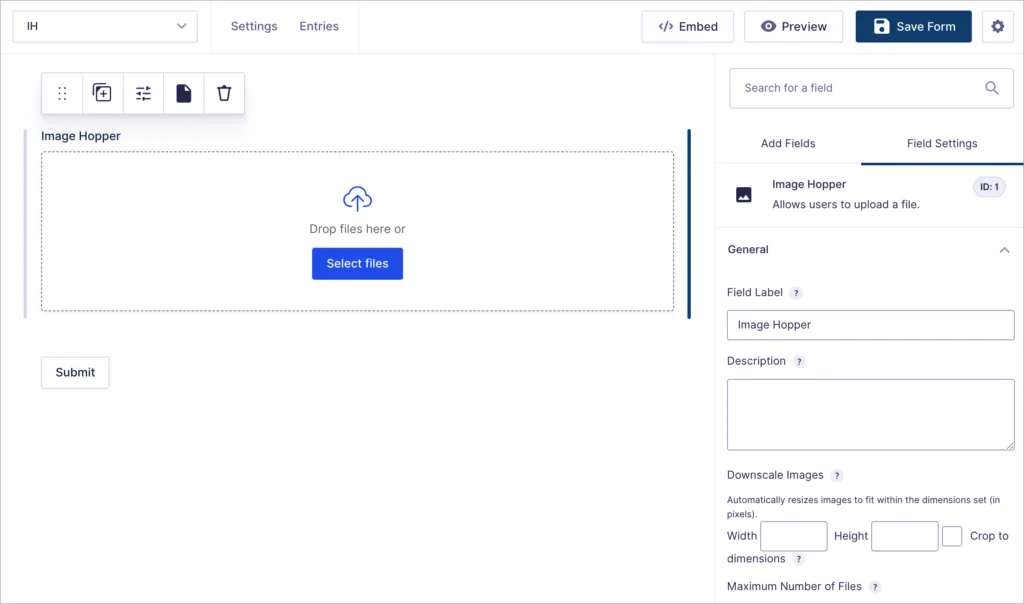Viewport: 1024px width, 604px height.
Task: Open form settings with the gear icon
Action: pos(997,26)
